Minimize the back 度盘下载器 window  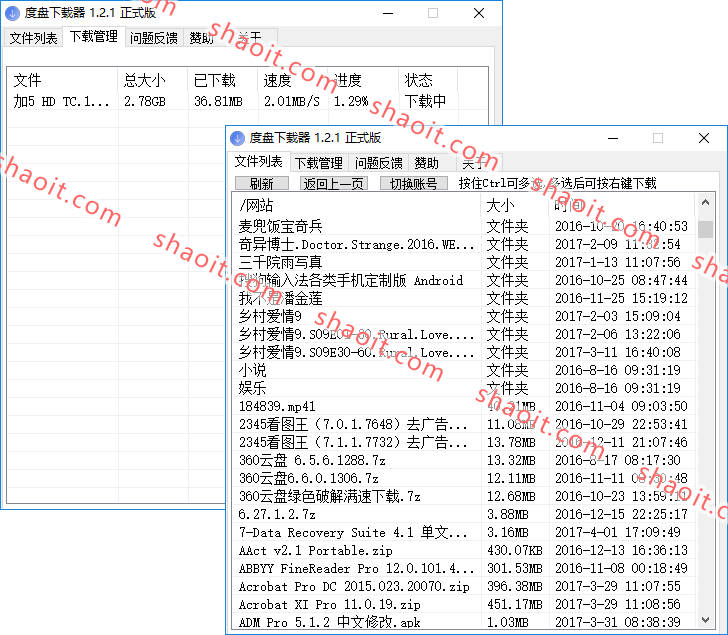point(388,13)
